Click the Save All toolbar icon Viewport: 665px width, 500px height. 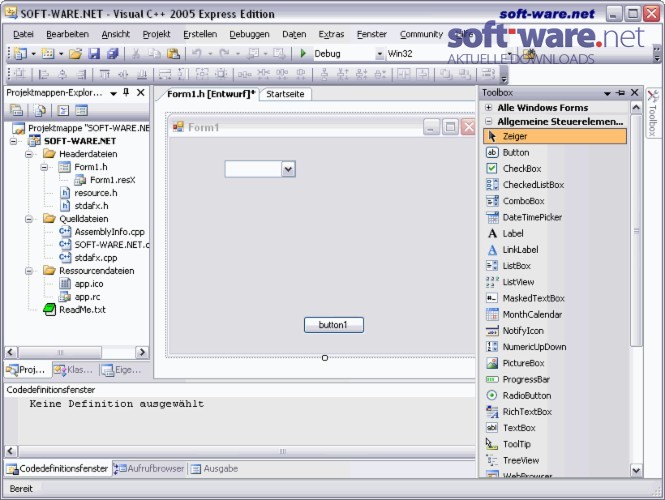pos(113,53)
